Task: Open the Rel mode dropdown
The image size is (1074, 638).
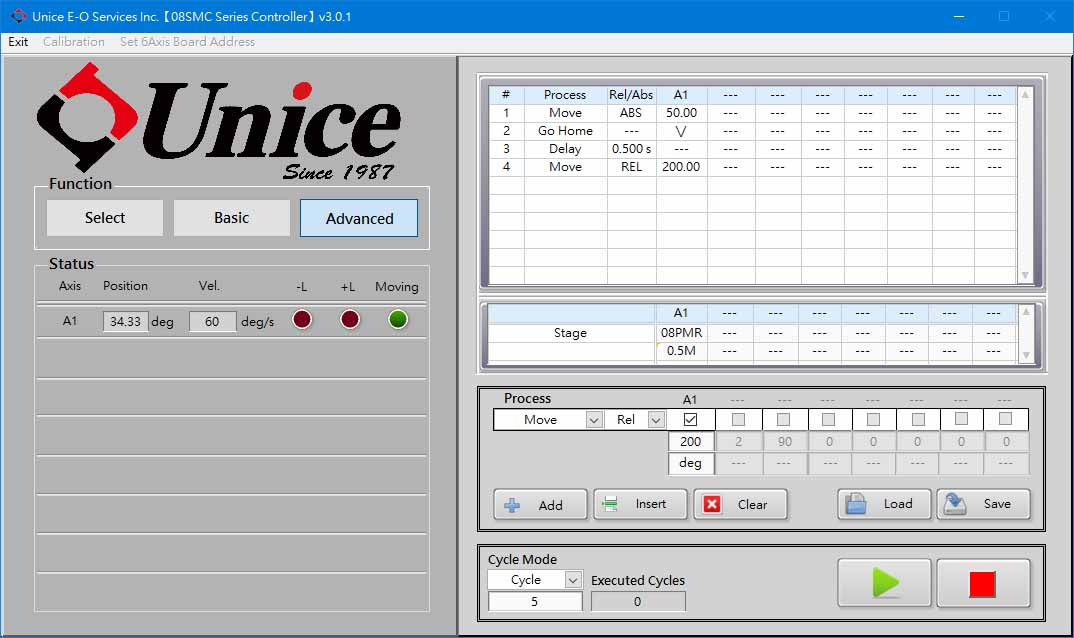Action: [656, 419]
